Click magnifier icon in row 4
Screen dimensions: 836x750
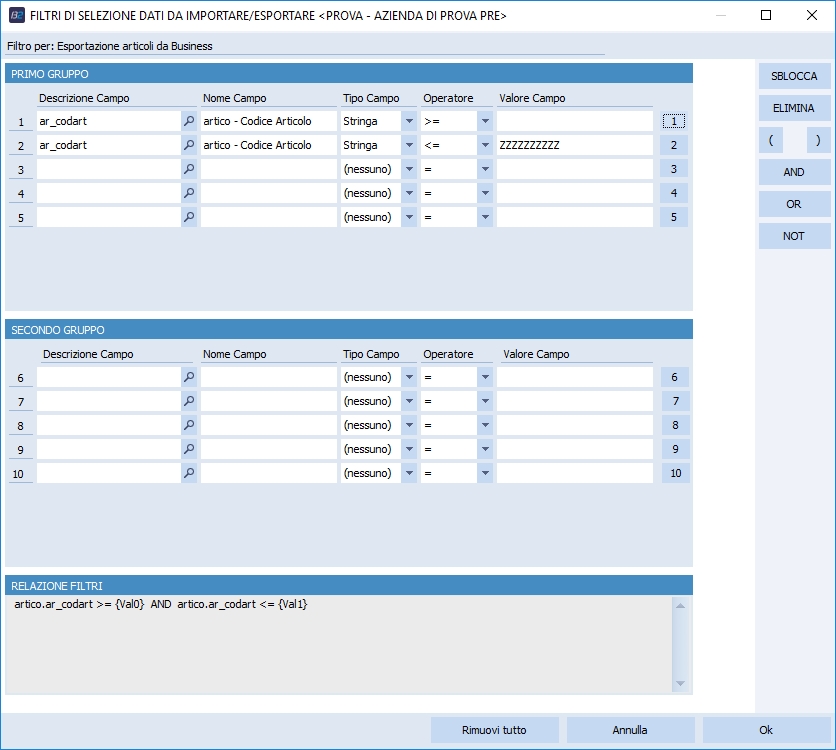coord(188,193)
